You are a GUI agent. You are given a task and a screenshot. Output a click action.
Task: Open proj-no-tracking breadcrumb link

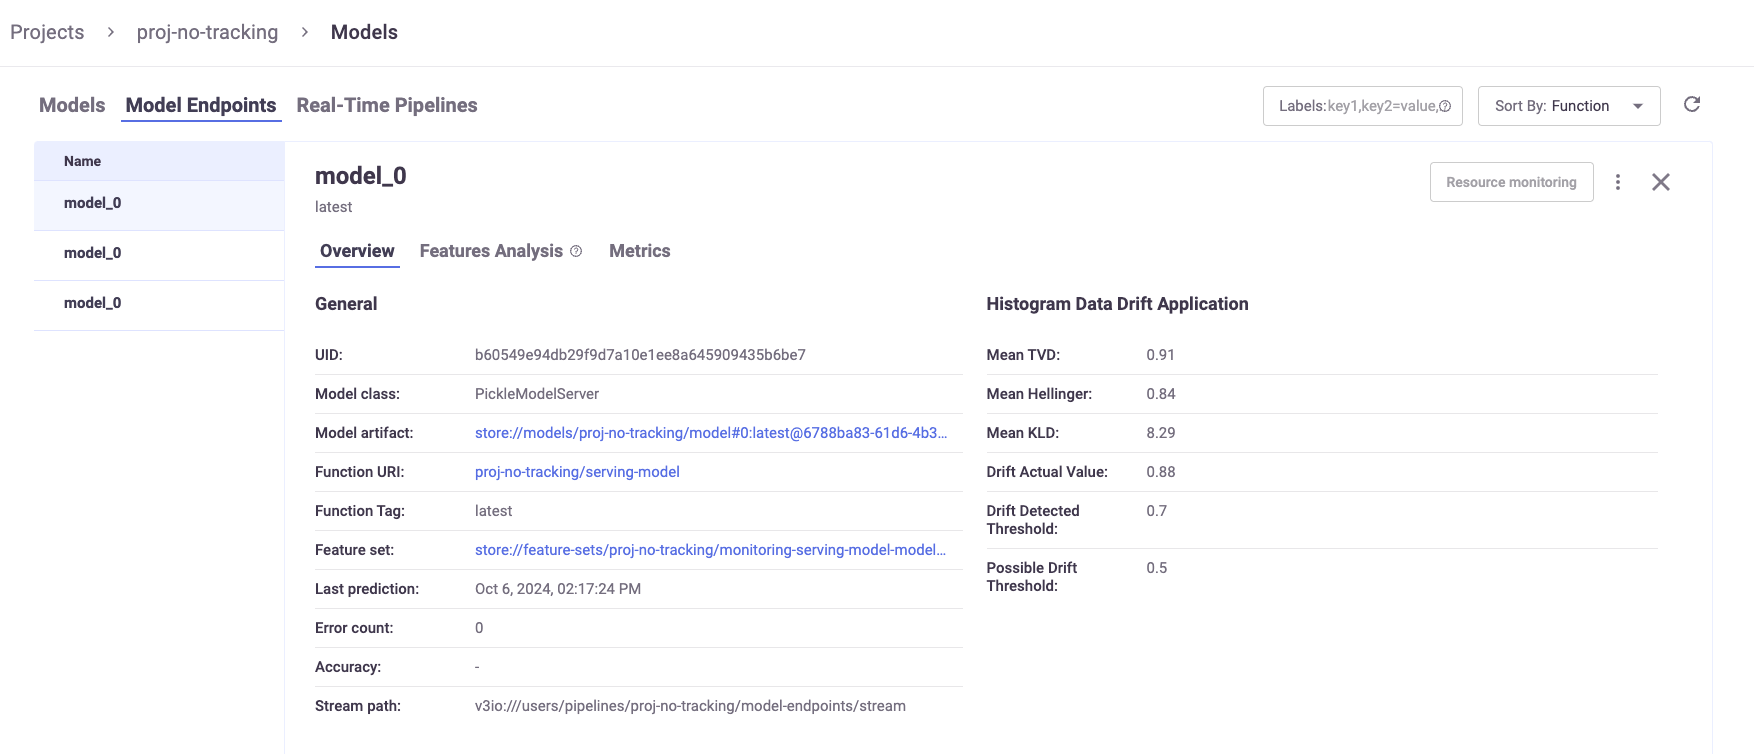coord(207,32)
